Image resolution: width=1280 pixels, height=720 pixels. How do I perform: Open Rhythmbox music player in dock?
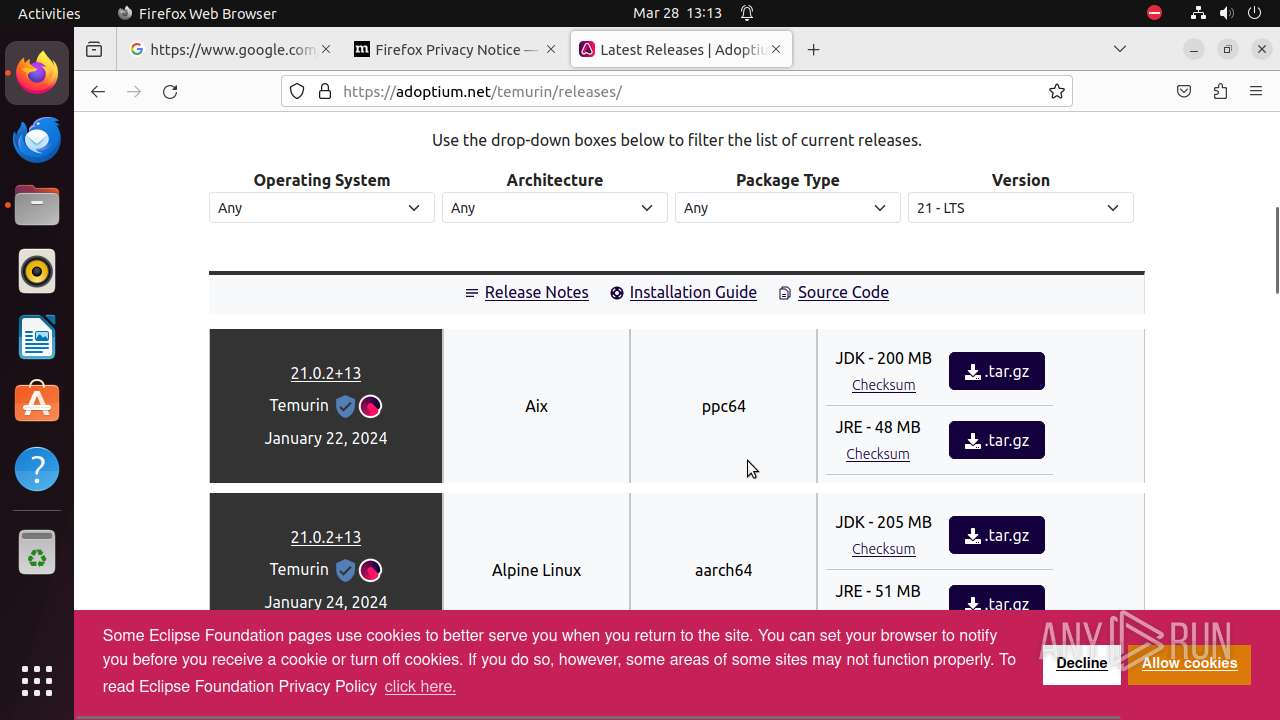tap(37, 271)
